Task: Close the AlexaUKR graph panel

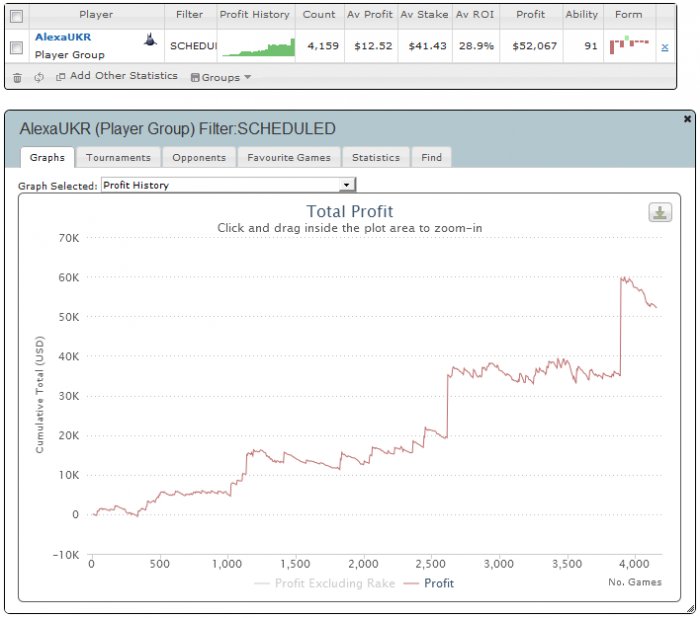Action: pyautogui.click(x=688, y=119)
